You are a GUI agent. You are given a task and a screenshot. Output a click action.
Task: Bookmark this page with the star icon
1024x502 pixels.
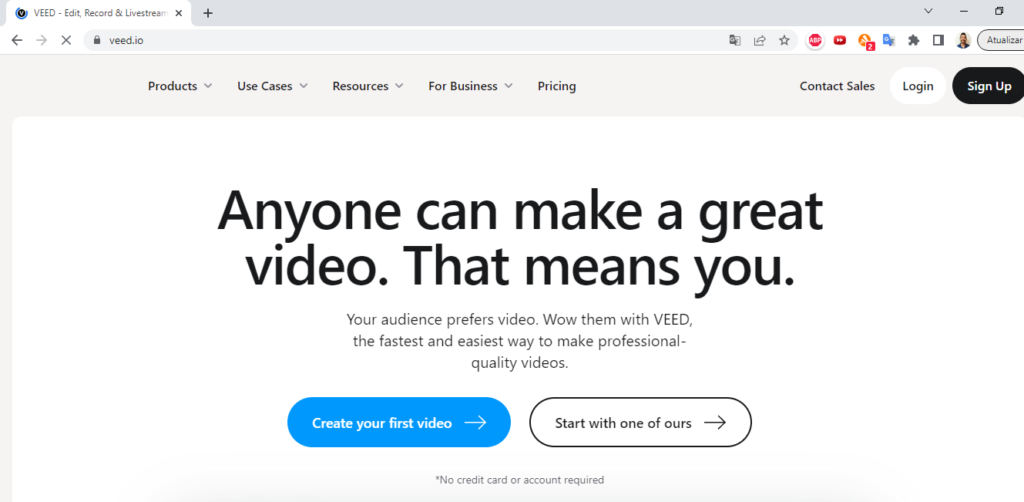click(784, 40)
